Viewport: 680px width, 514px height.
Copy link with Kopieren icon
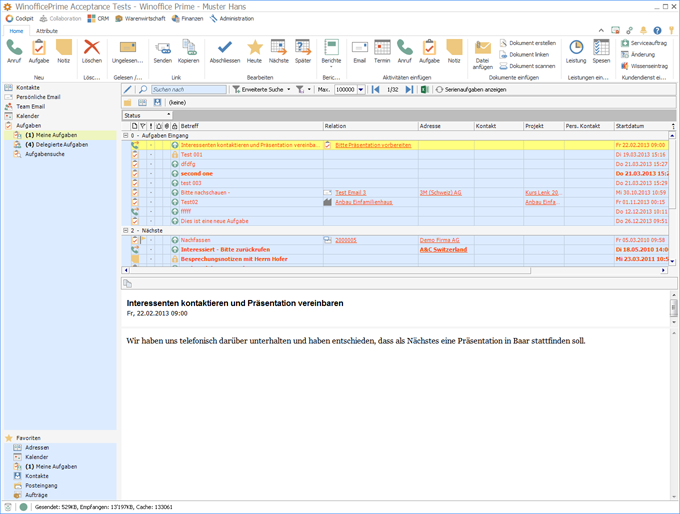pos(189,52)
